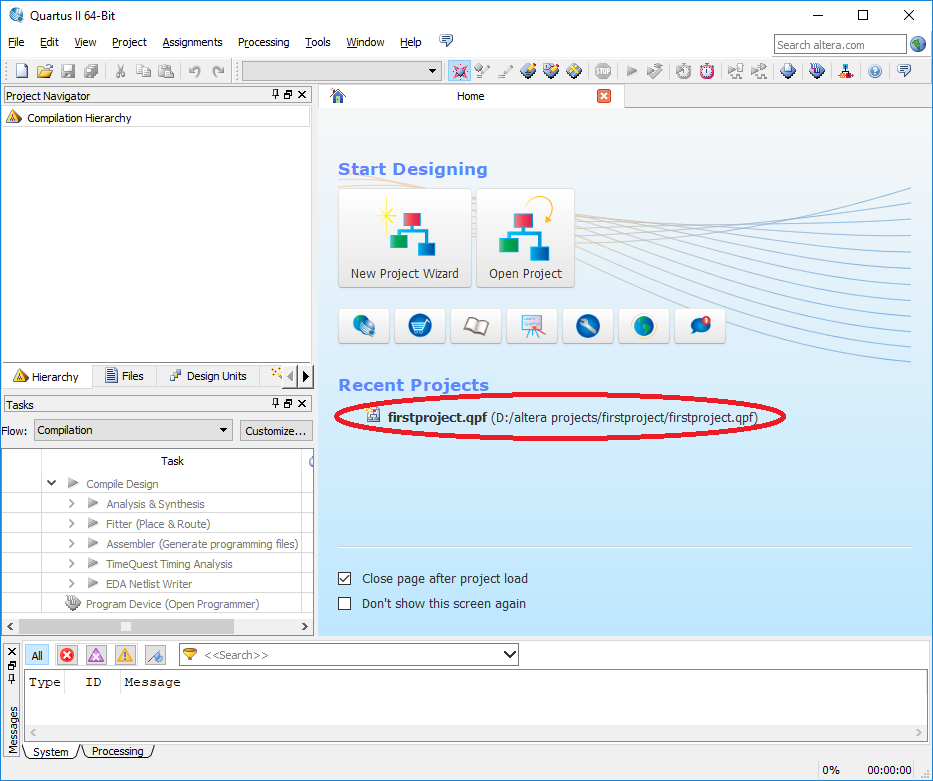
Task: Click the Undo arrow toolbar icon
Action: pos(195,71)
